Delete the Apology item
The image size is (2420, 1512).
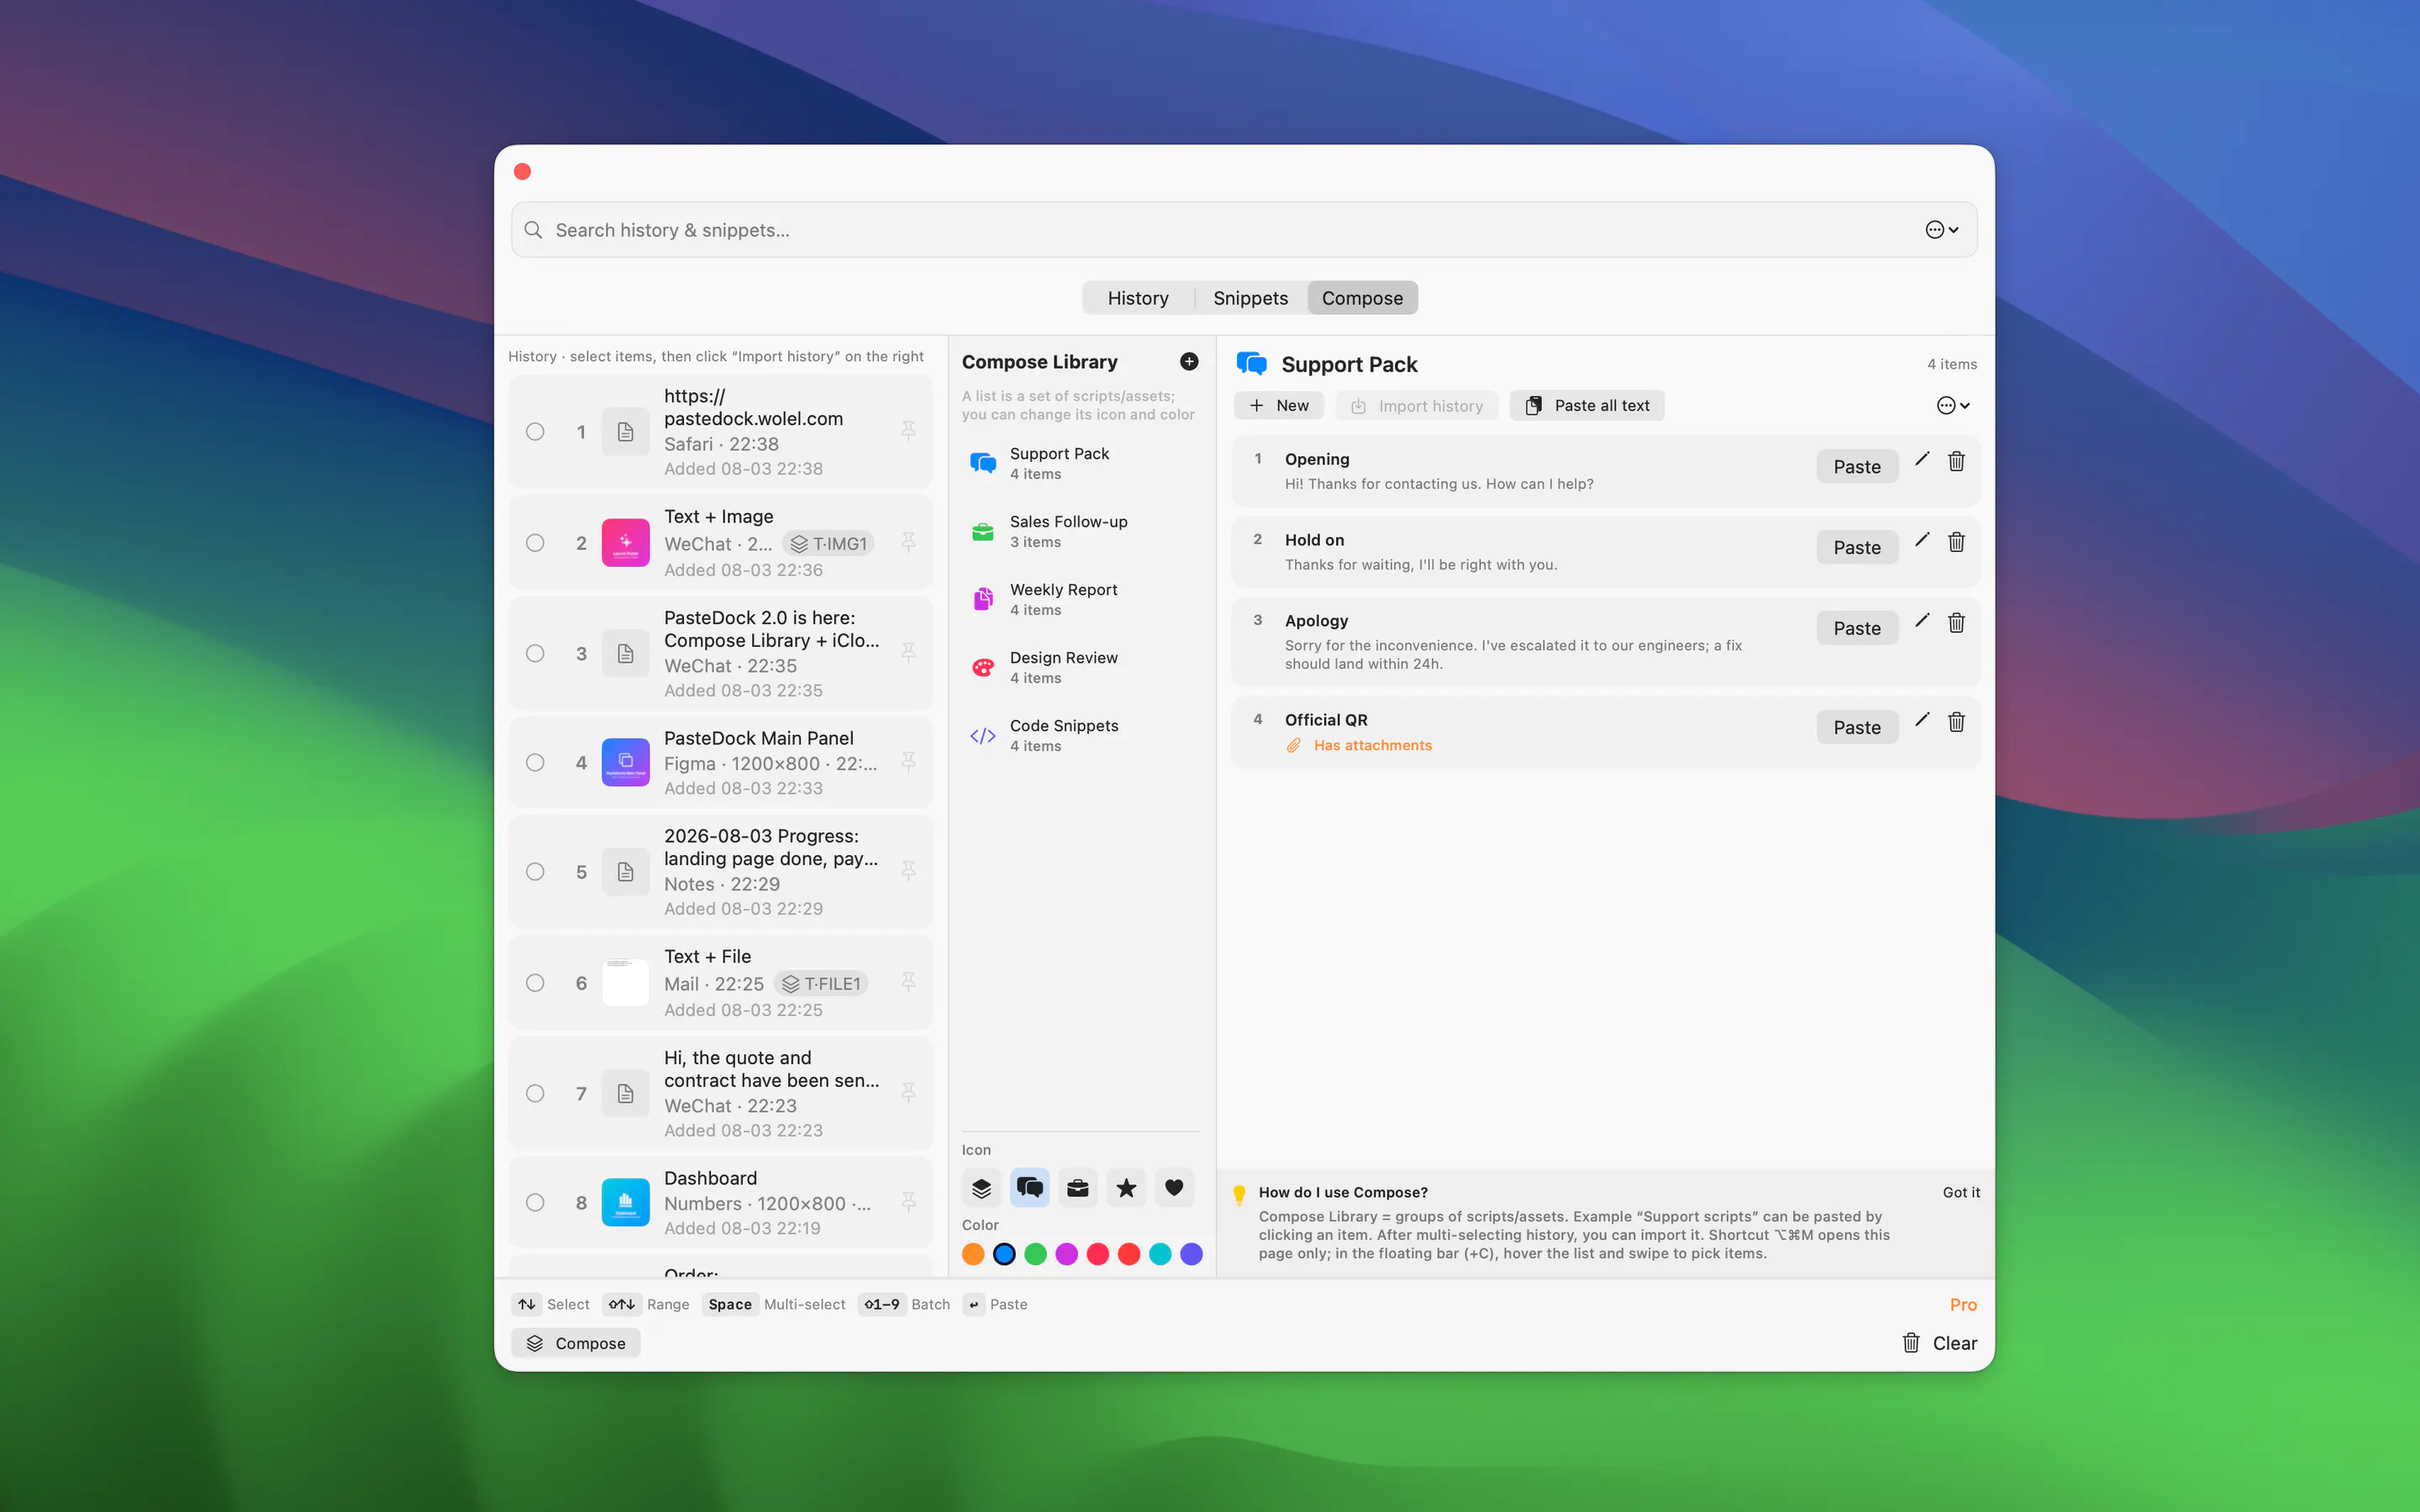[1956, 623]
